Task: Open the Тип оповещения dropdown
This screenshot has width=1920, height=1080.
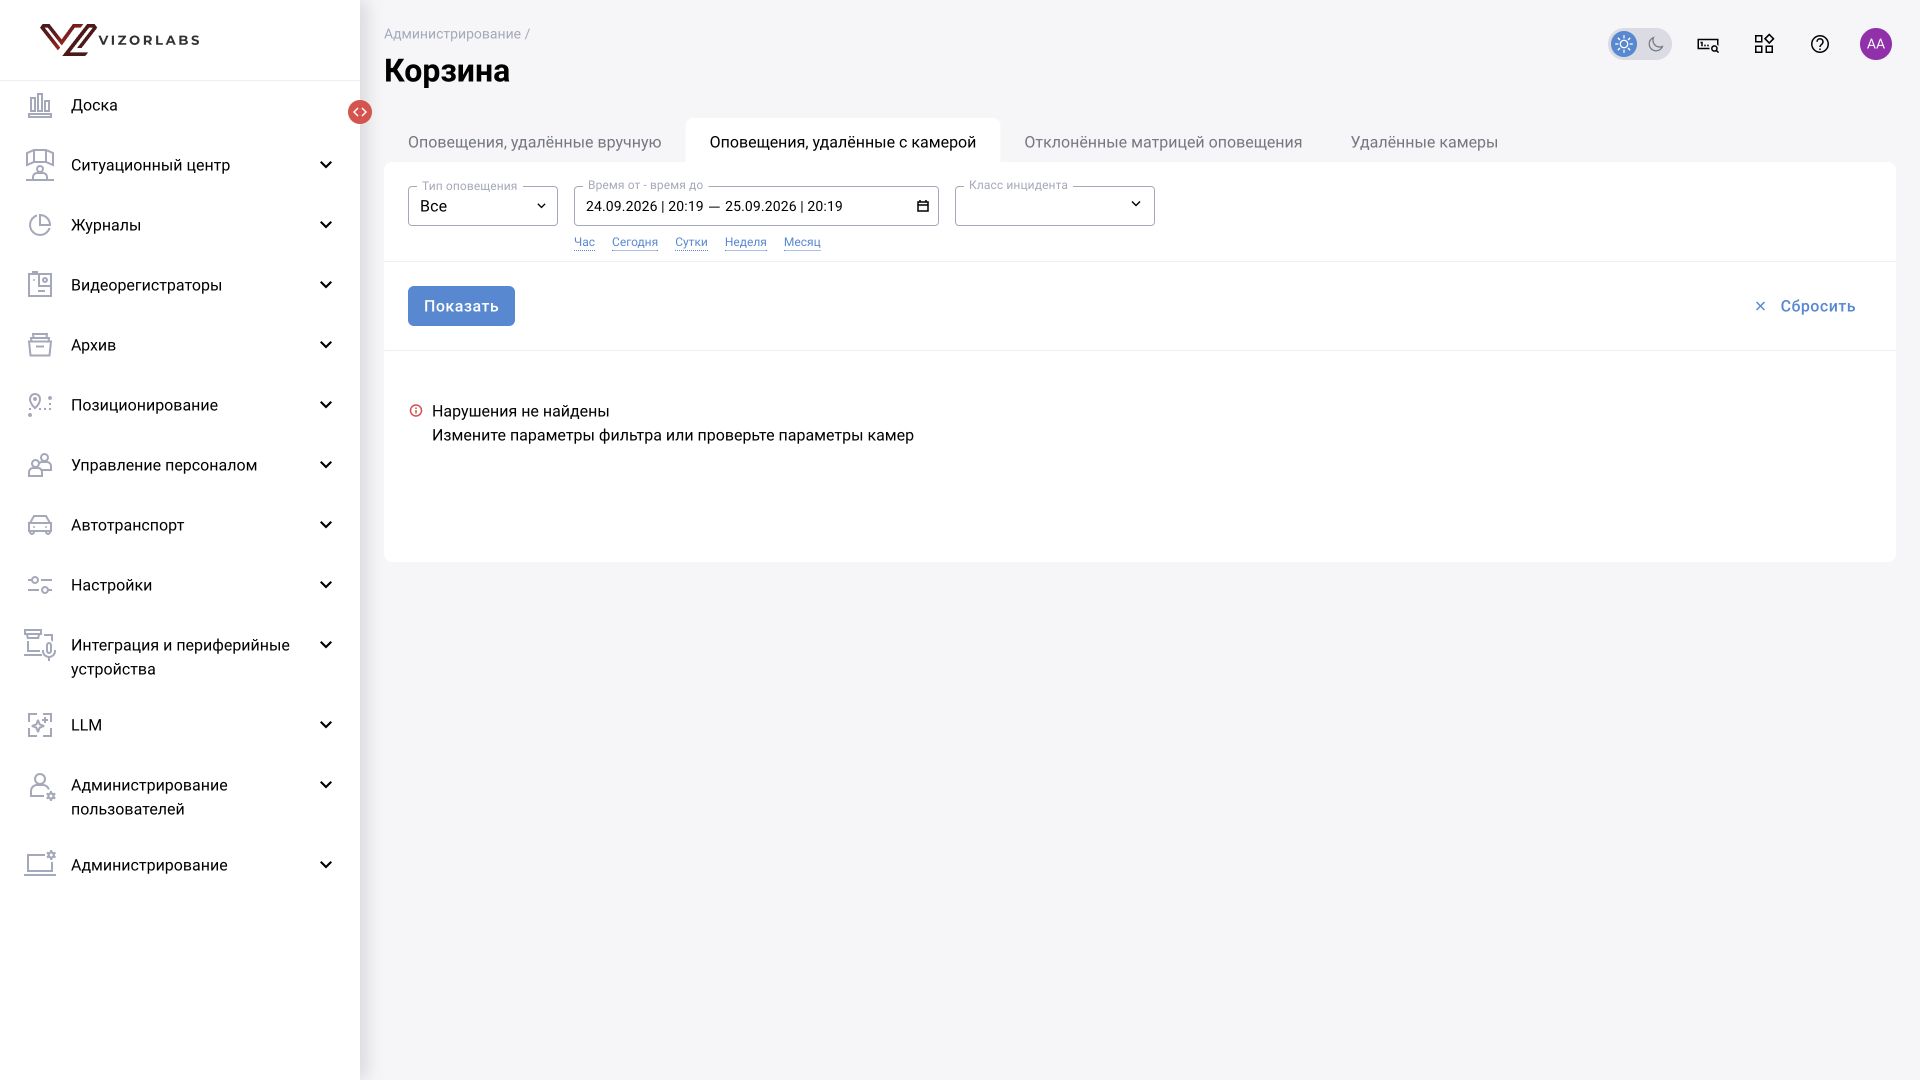Action: (483, 206)
